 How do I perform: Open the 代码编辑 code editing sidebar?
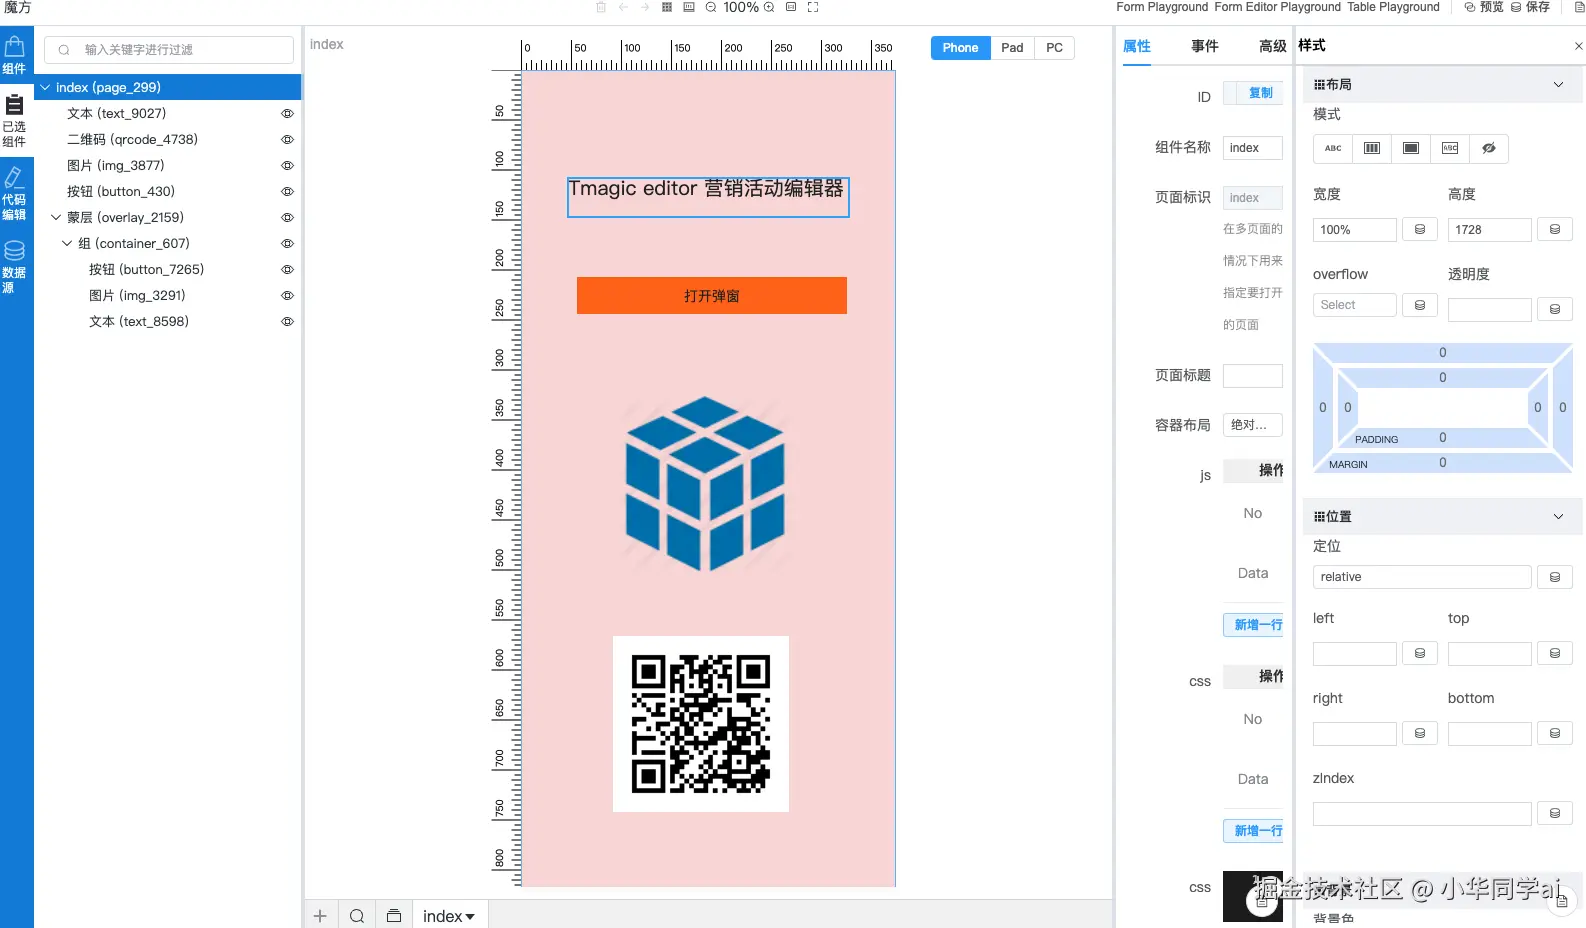(x=14, y=194)
